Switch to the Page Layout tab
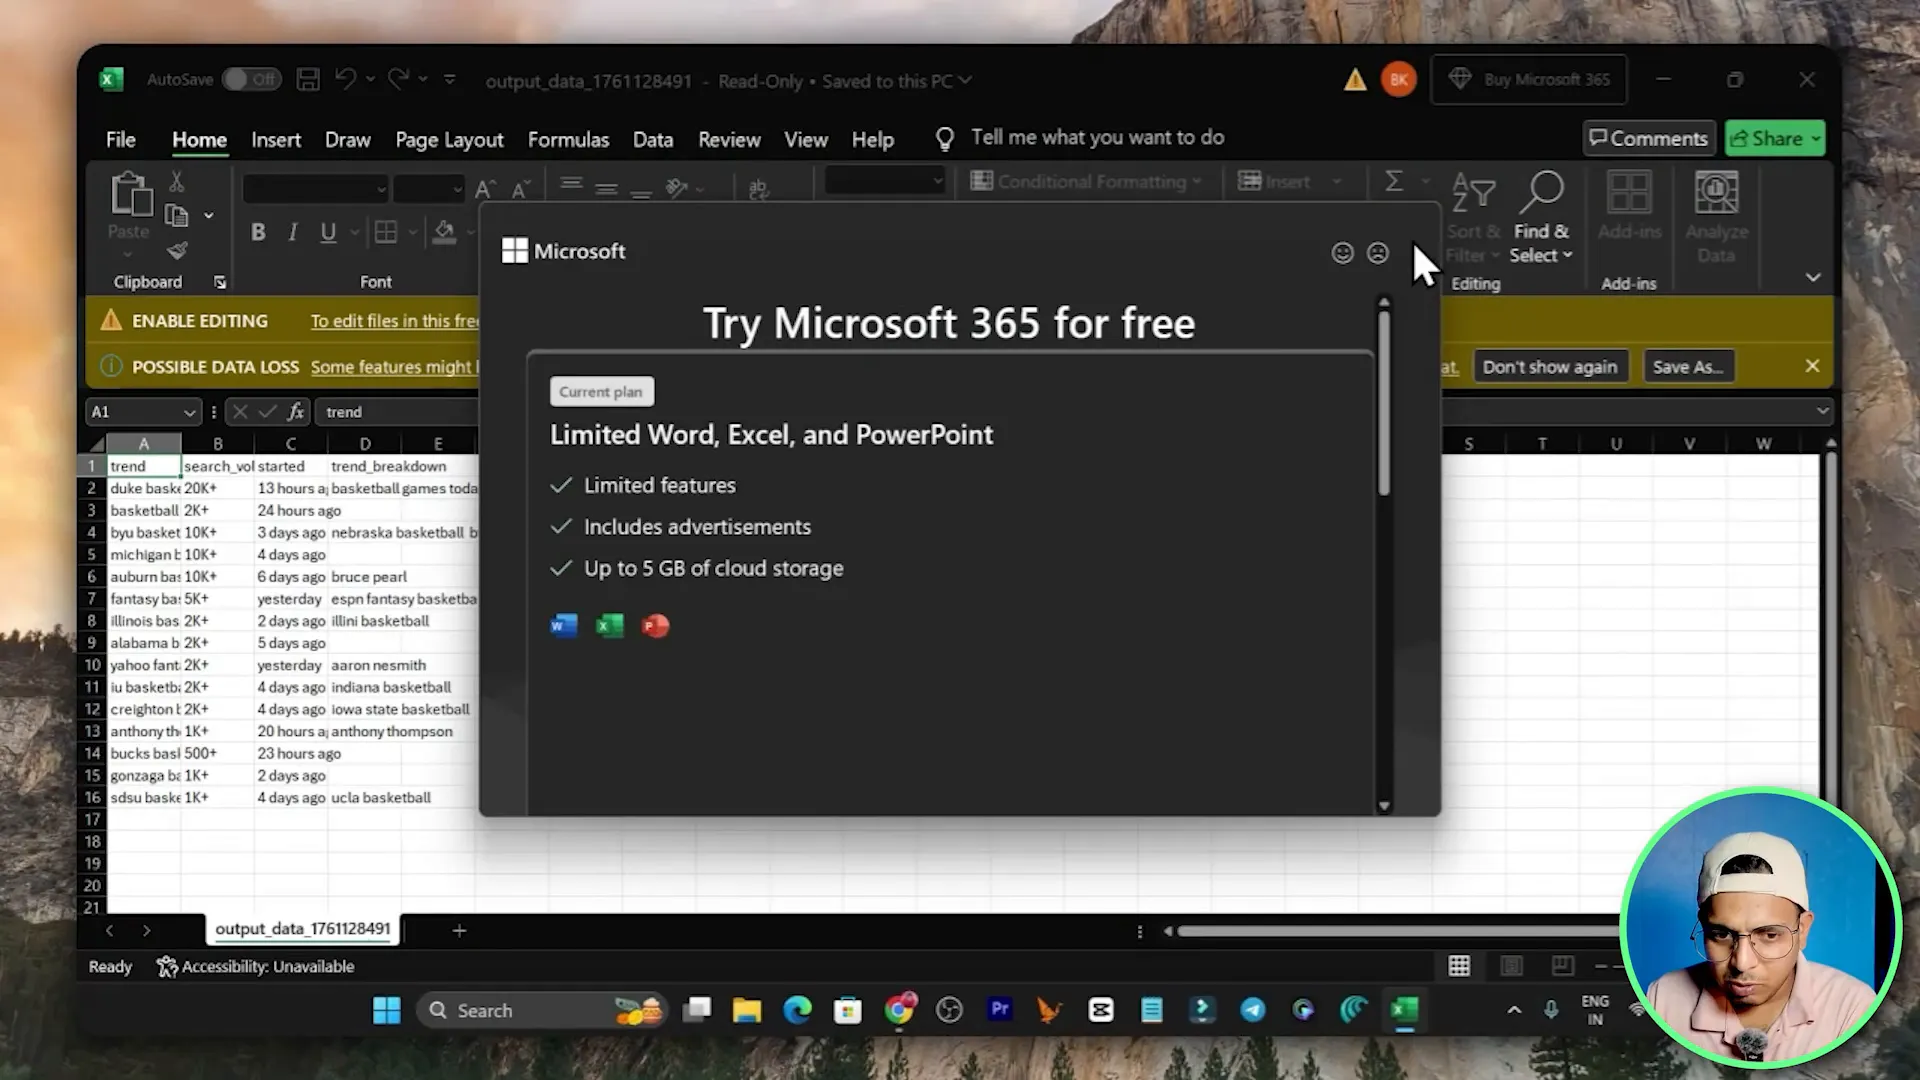The height and width of the screenshot is (1080, 1920). [x=449, y=140]
